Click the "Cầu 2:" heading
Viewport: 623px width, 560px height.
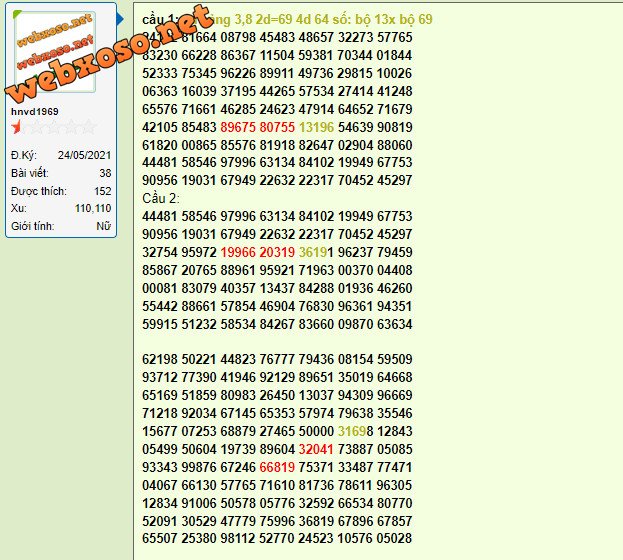coord(162,198)
